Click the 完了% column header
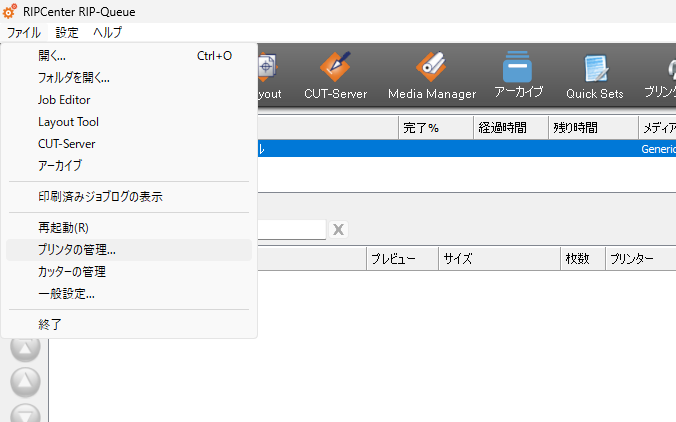This screenshot has height=422, width=676. click(435, 128)
